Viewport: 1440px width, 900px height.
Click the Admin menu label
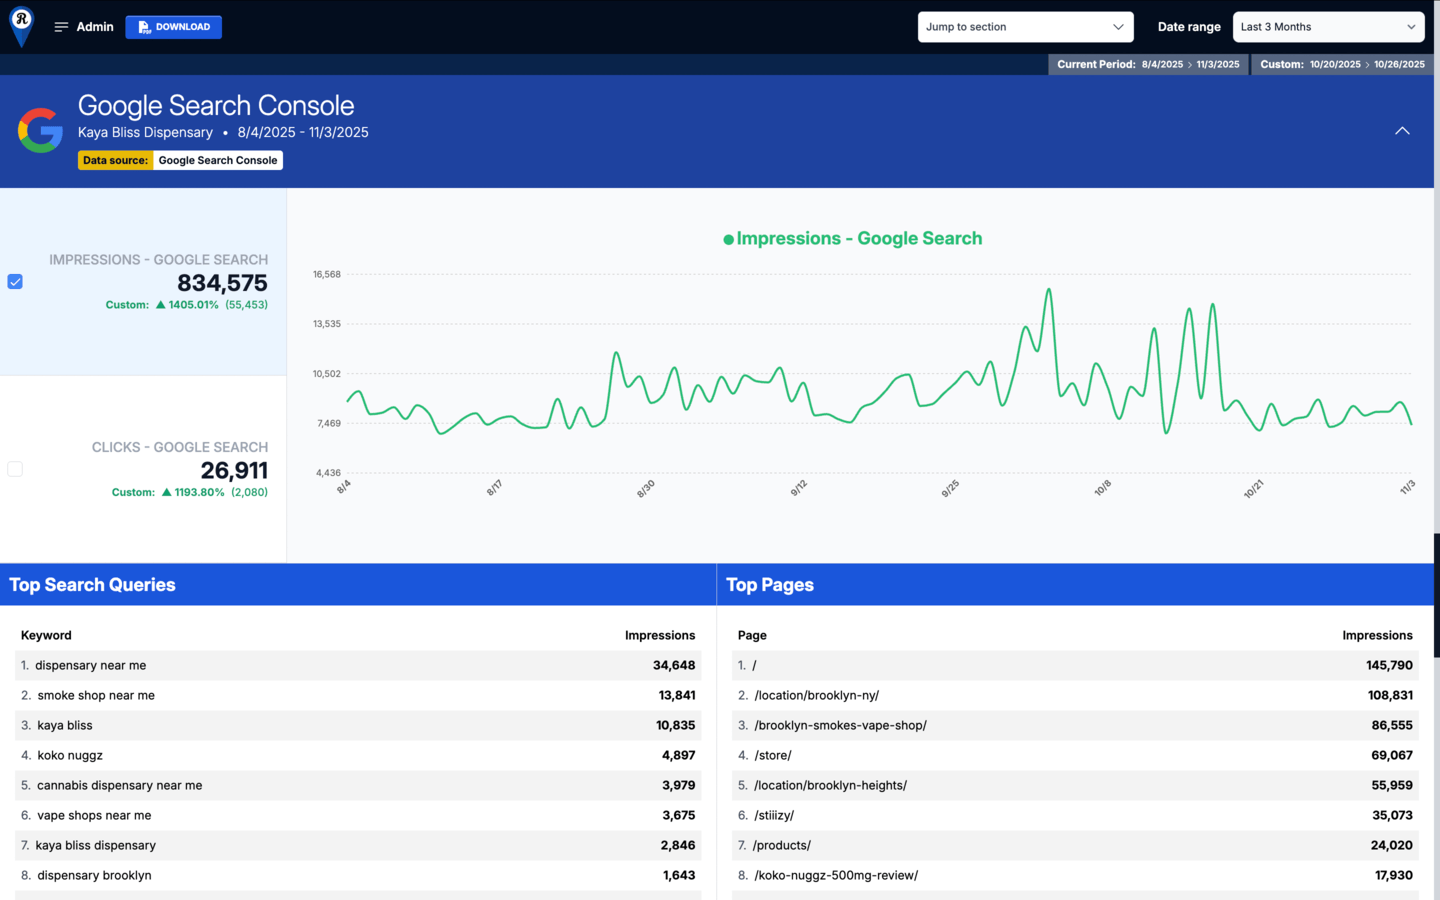[x=95, y=27]
